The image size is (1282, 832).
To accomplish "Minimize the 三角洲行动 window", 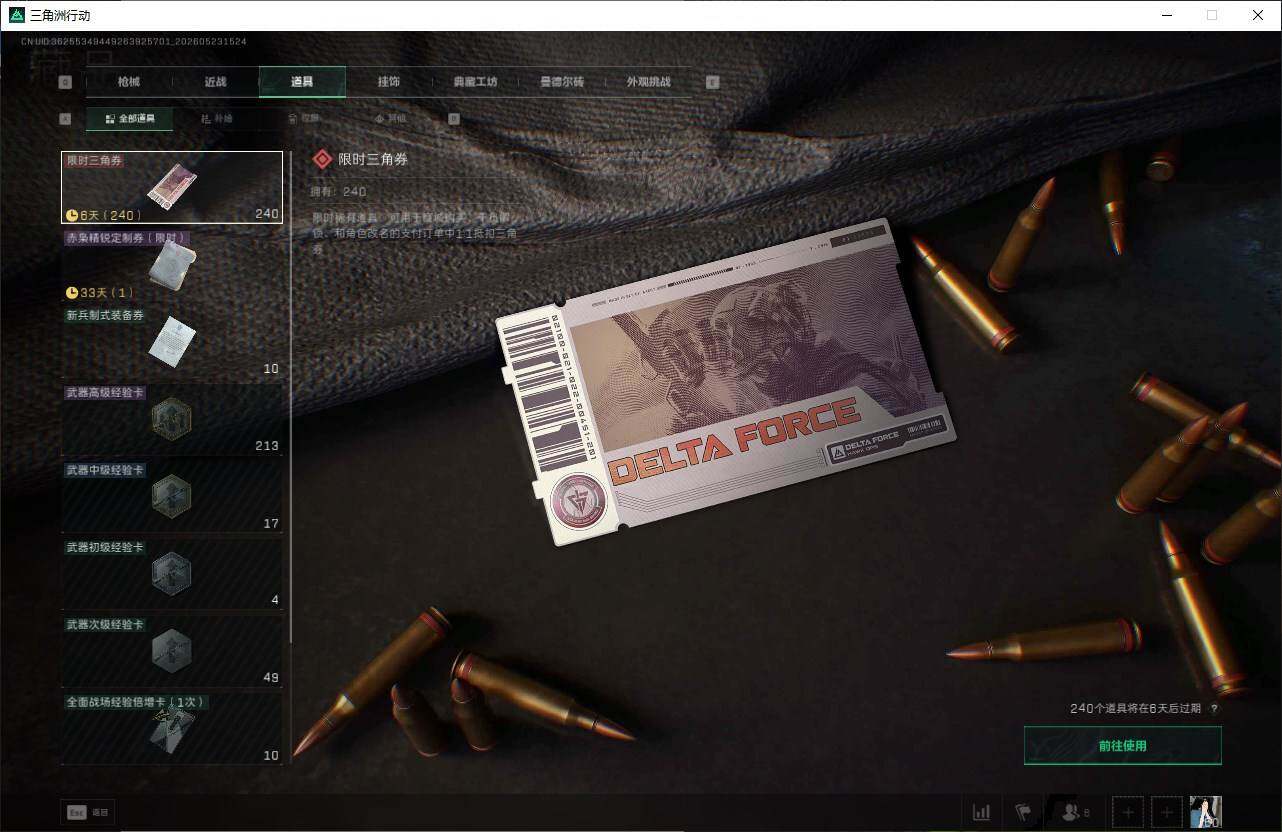I will pos(1167,15).
